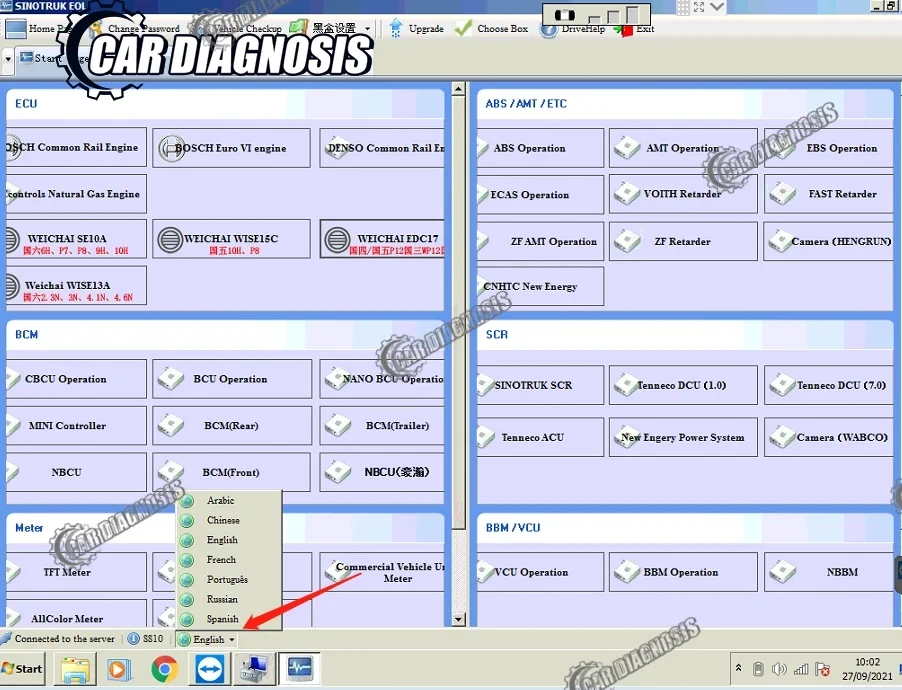
Task: Open AllColor Meter
Action: (76, 613)
